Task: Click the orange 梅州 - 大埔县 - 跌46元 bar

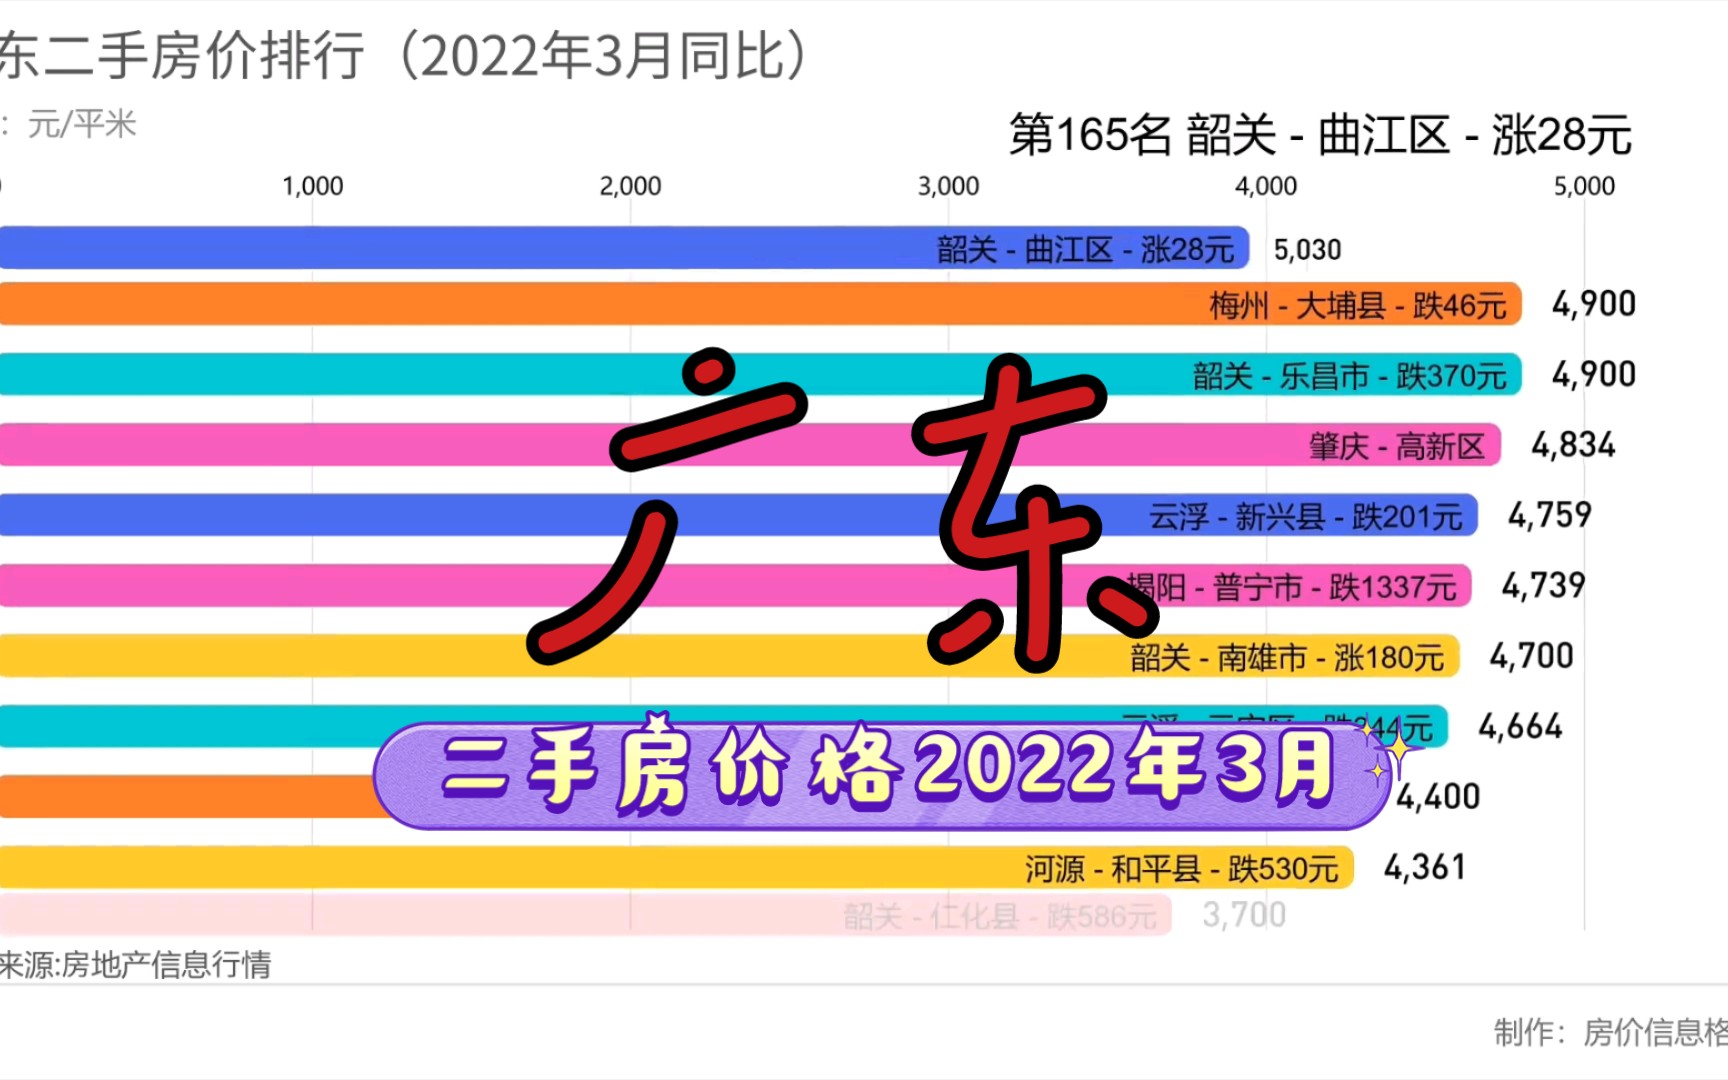Action: [x=760, y=304]
